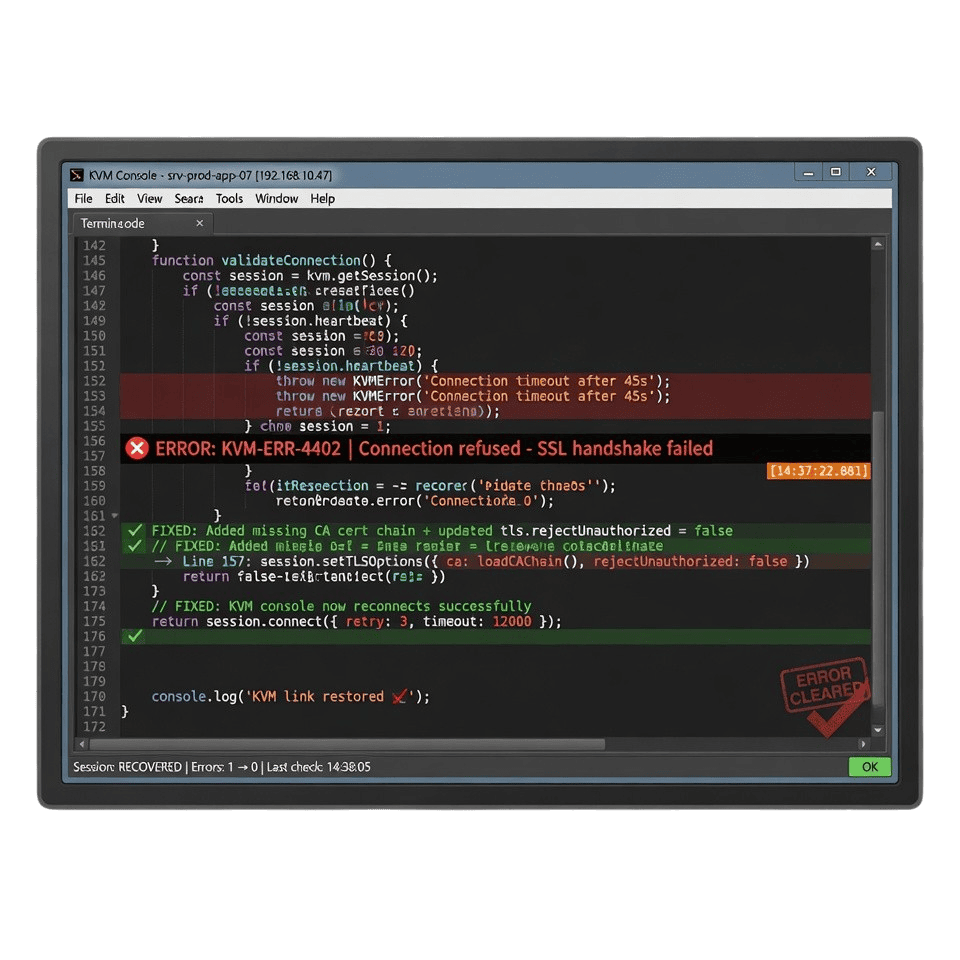Open the Window menu

tap(276, 198)
